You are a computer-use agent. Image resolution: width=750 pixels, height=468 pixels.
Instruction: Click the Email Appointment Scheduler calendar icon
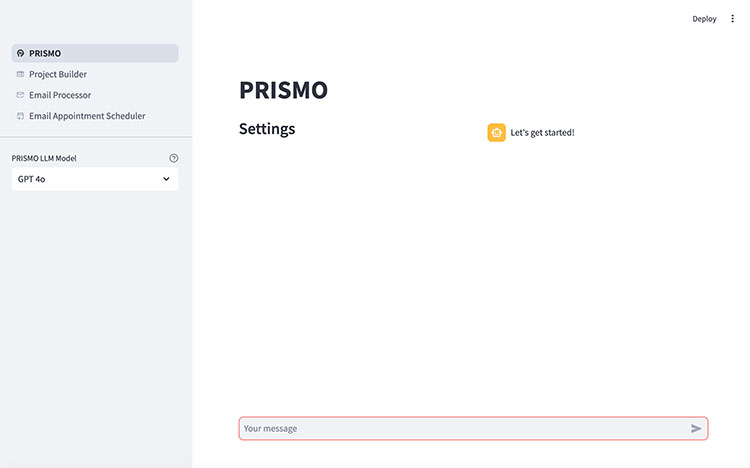[x=21, y=116]
